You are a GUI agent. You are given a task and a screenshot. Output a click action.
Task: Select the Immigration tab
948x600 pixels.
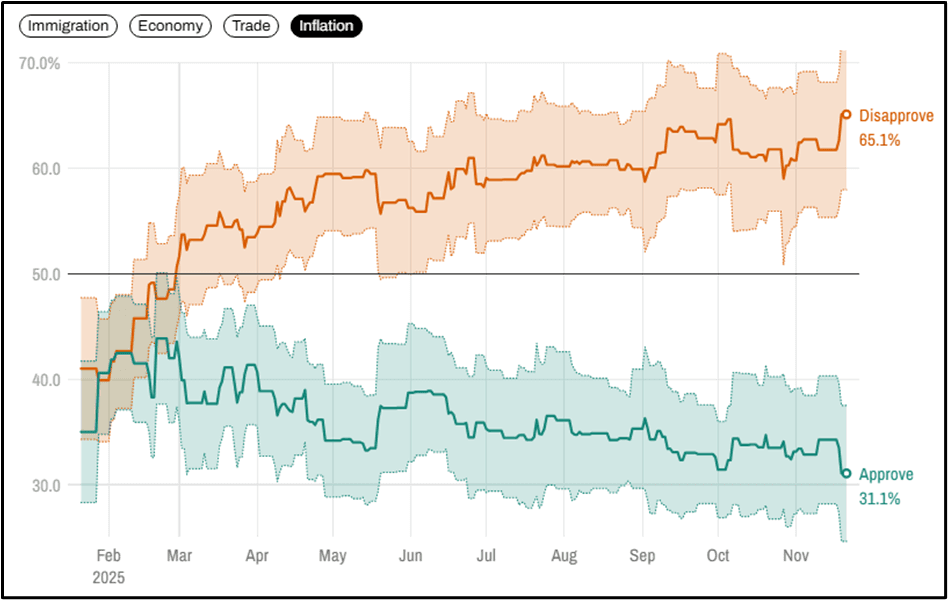(x=68, y=26)
